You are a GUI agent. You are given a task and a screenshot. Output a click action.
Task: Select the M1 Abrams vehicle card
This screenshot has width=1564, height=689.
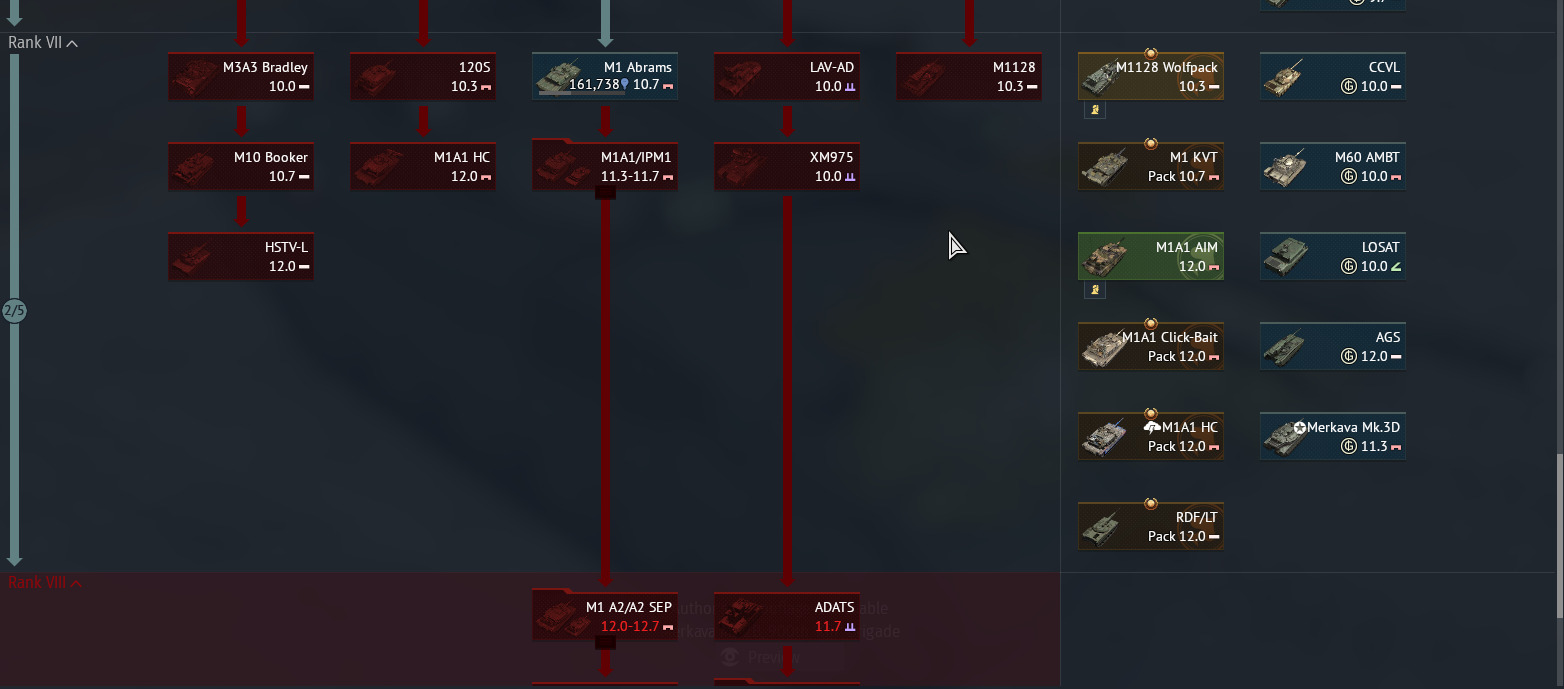605,76
